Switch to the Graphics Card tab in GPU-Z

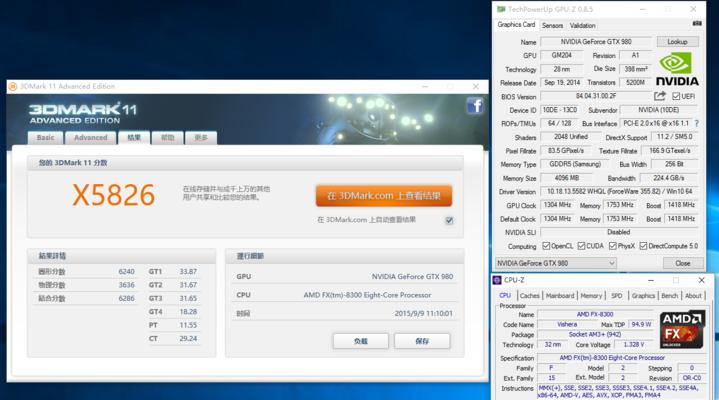pyautogui.click(x=516, y=25)
